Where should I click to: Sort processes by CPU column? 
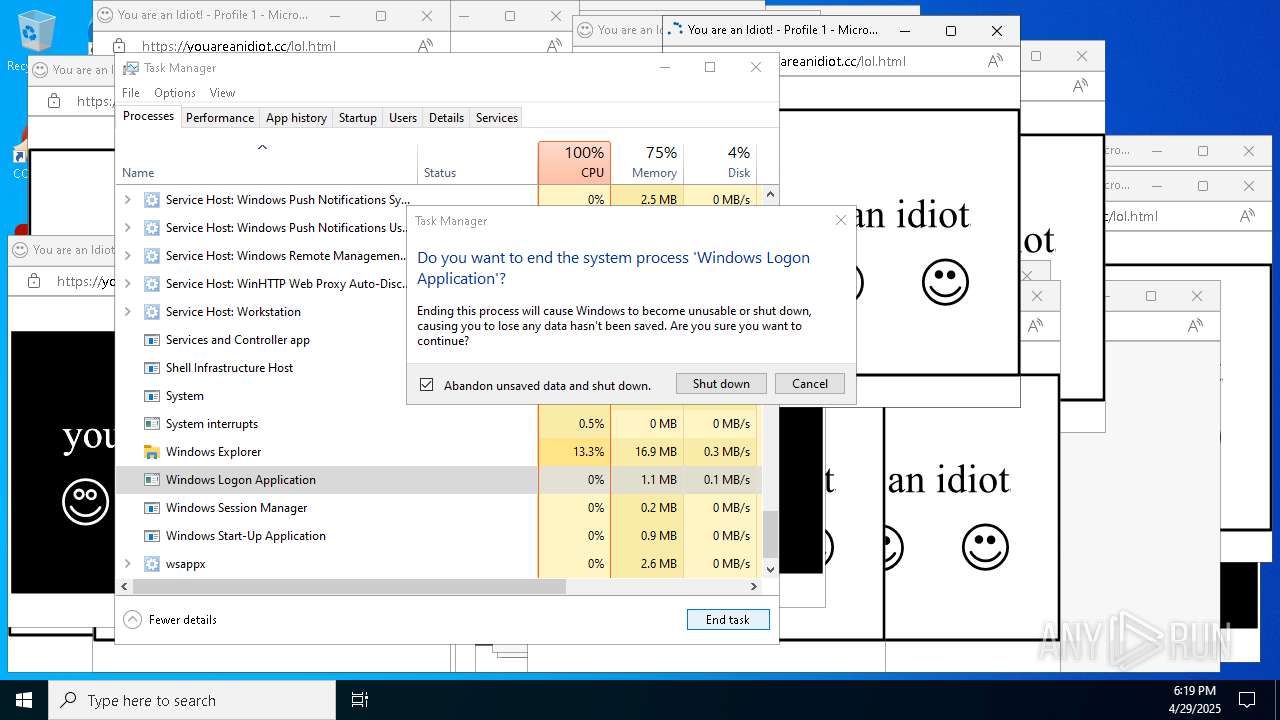click(x=574, y=163)
